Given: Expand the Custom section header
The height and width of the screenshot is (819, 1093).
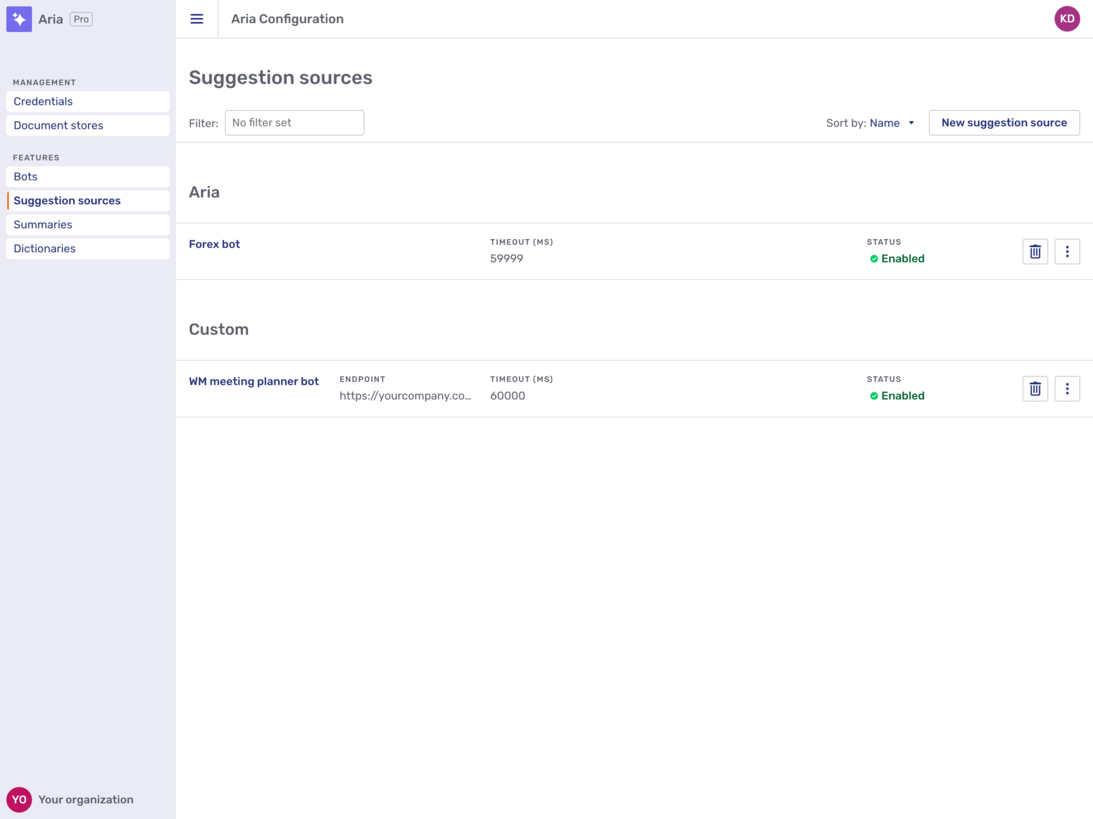Looking at the screenshot, I should (219, 329).
